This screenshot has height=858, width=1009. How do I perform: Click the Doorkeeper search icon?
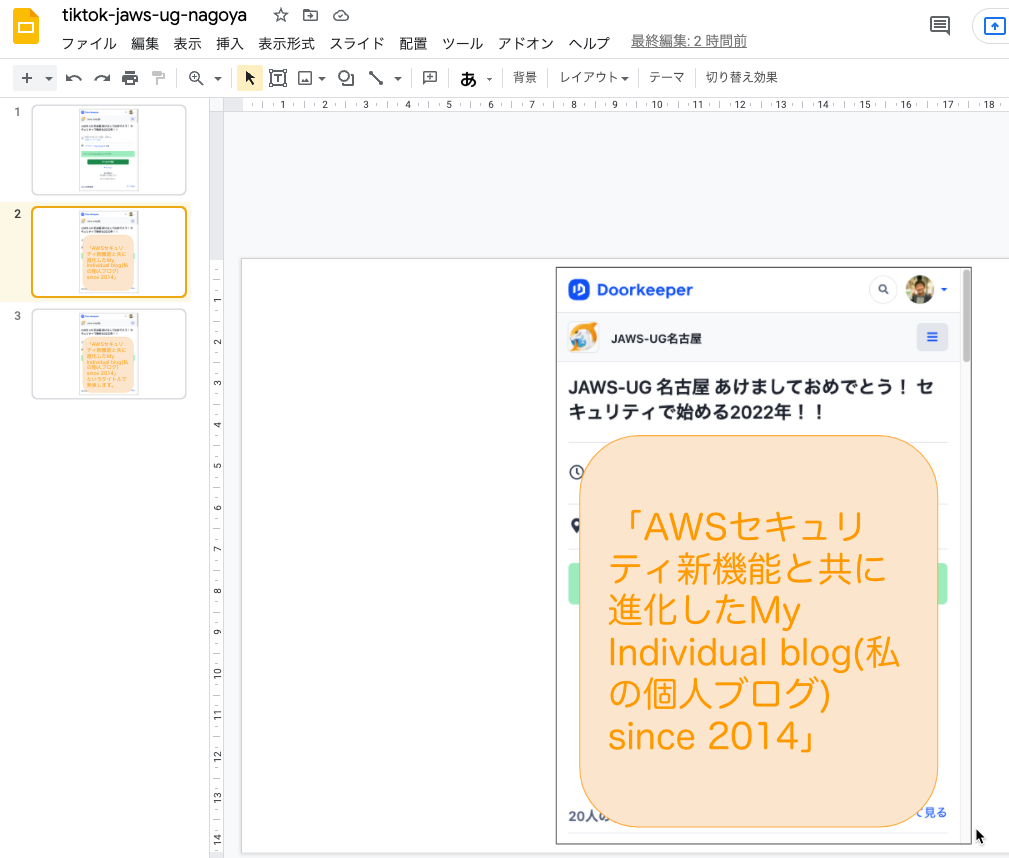(x=883, y=290)
